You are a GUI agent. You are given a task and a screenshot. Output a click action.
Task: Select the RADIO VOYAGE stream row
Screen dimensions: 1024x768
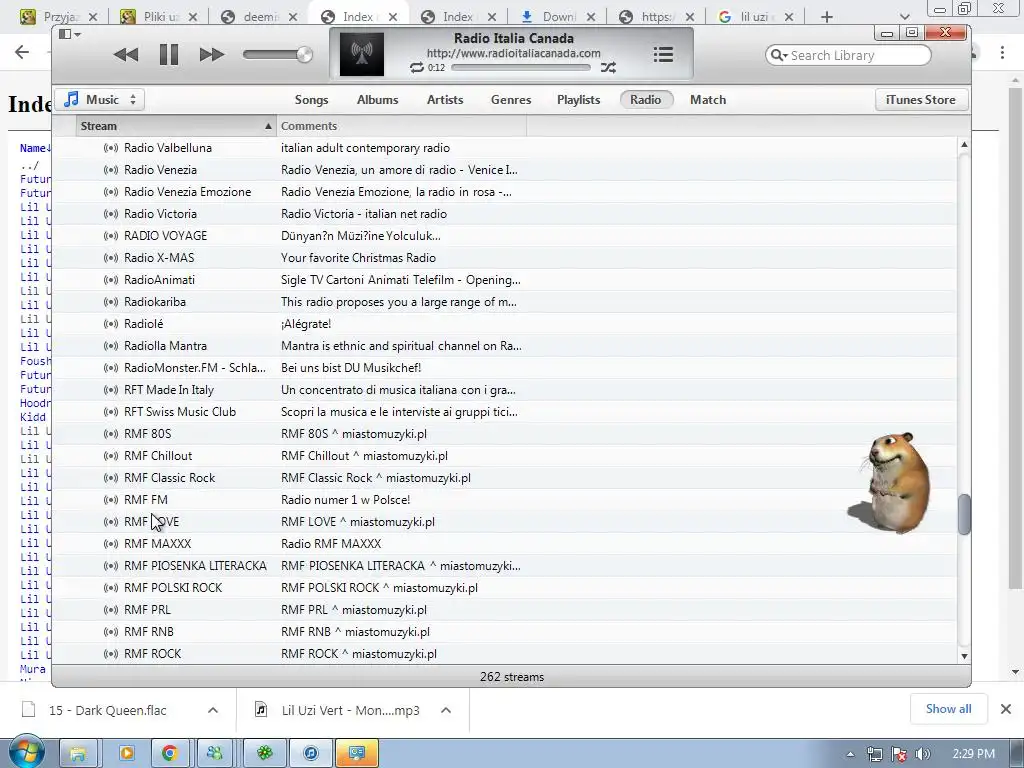tap(504, 236)
